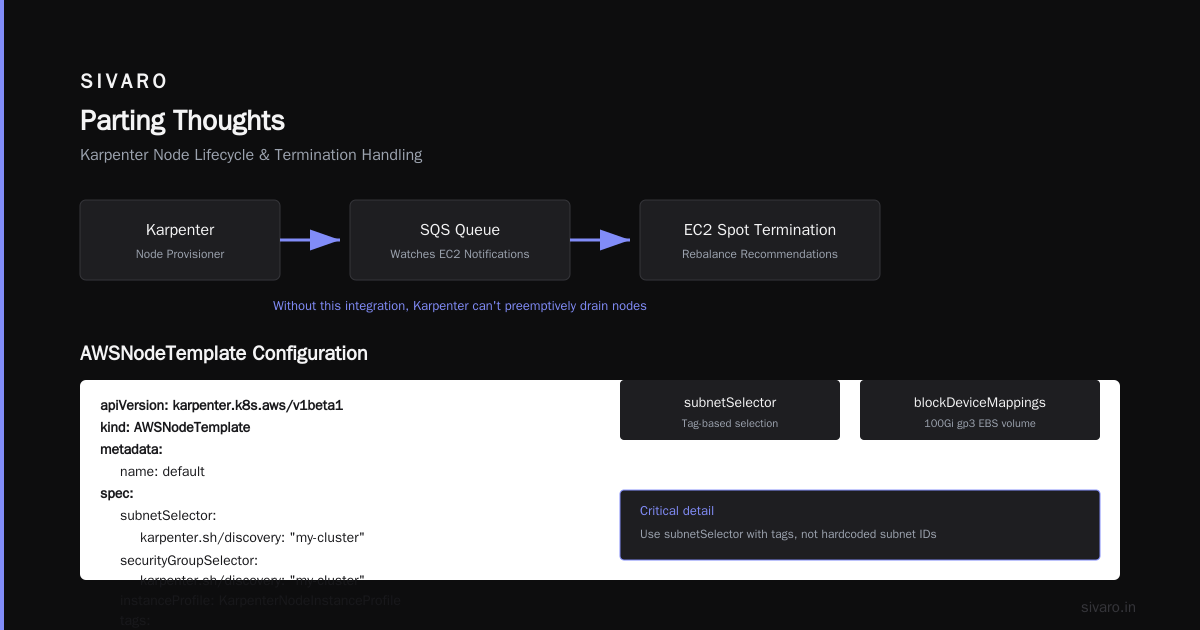Open the sivaro.in footer link

(x=1109, y=607)
